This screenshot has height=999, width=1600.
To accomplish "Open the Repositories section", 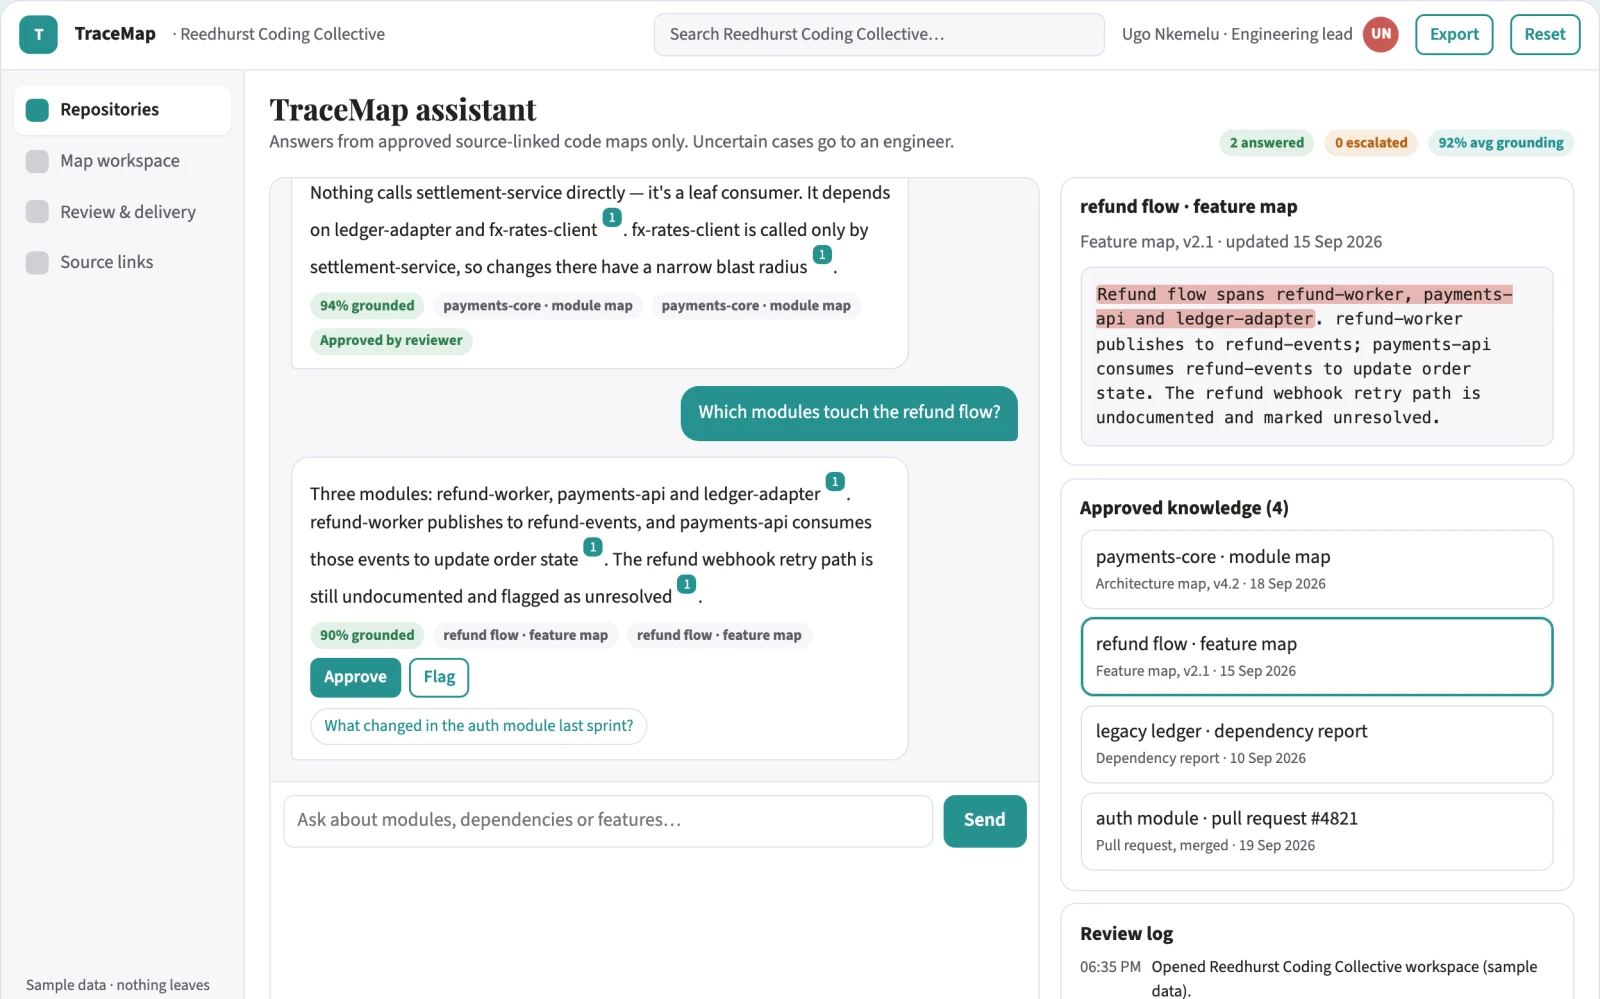I will 122,110.
